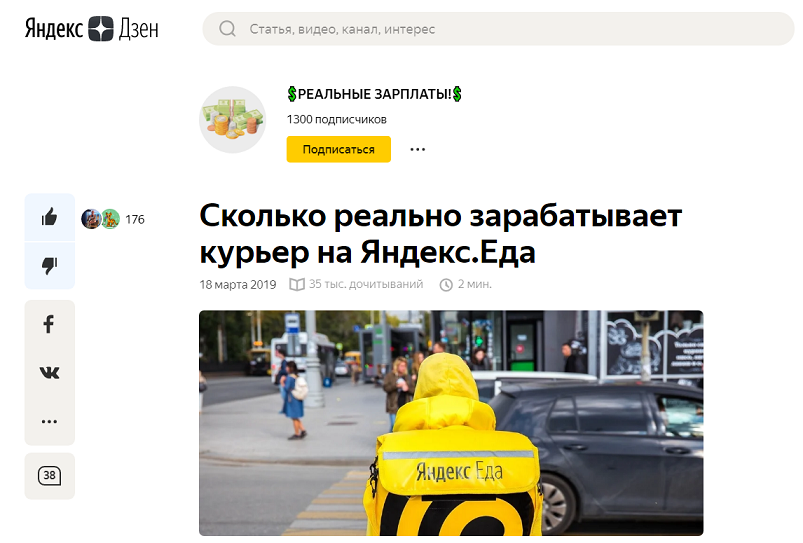This screenshot has height=543, width=803.
Task: Open РЕАЛЬНЫЕ ЗАРПЛАТЫ channel link
Action: 374,94
